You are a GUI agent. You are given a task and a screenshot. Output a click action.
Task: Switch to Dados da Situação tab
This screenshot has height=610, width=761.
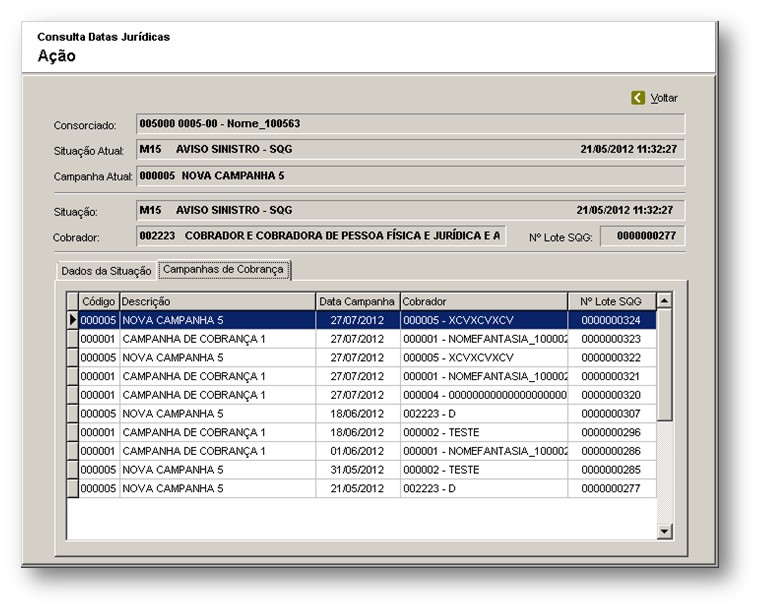[x=106, y=271]
